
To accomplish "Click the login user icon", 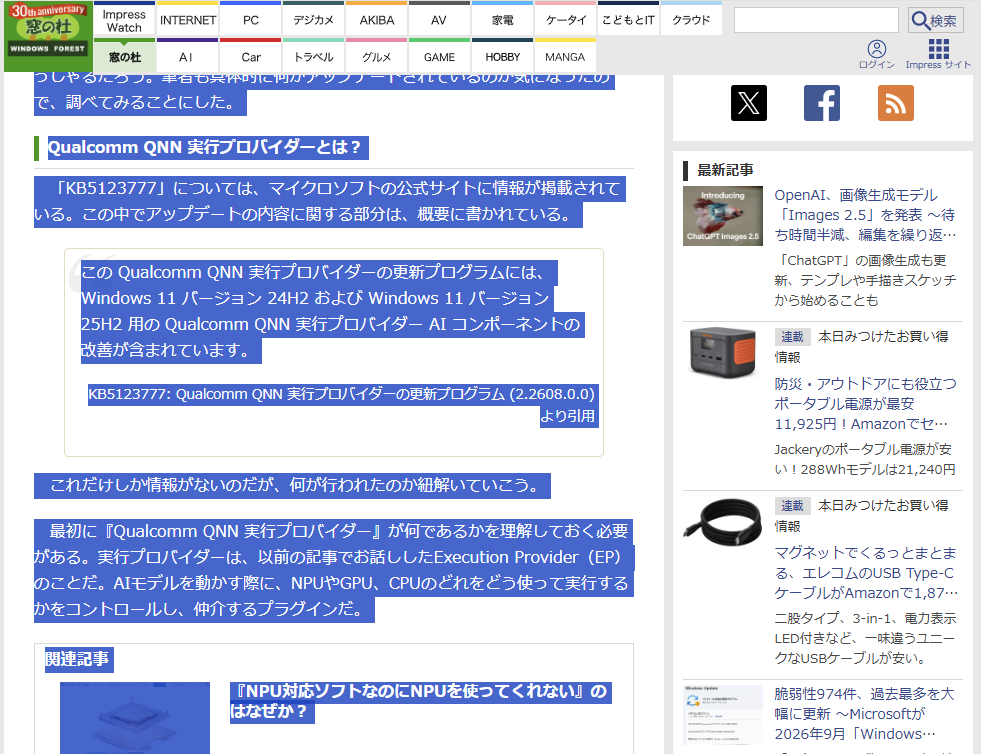I will [877, 49].
